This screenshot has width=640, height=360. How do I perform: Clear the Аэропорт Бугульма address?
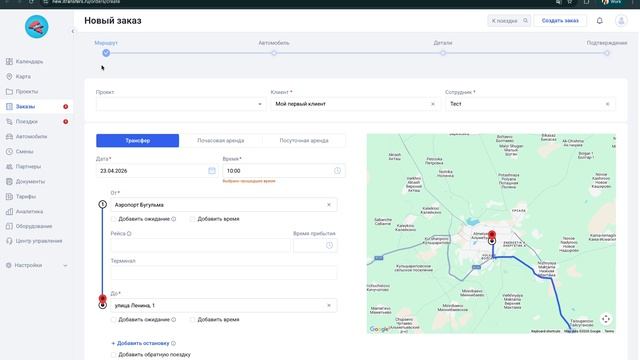point(329,205)
